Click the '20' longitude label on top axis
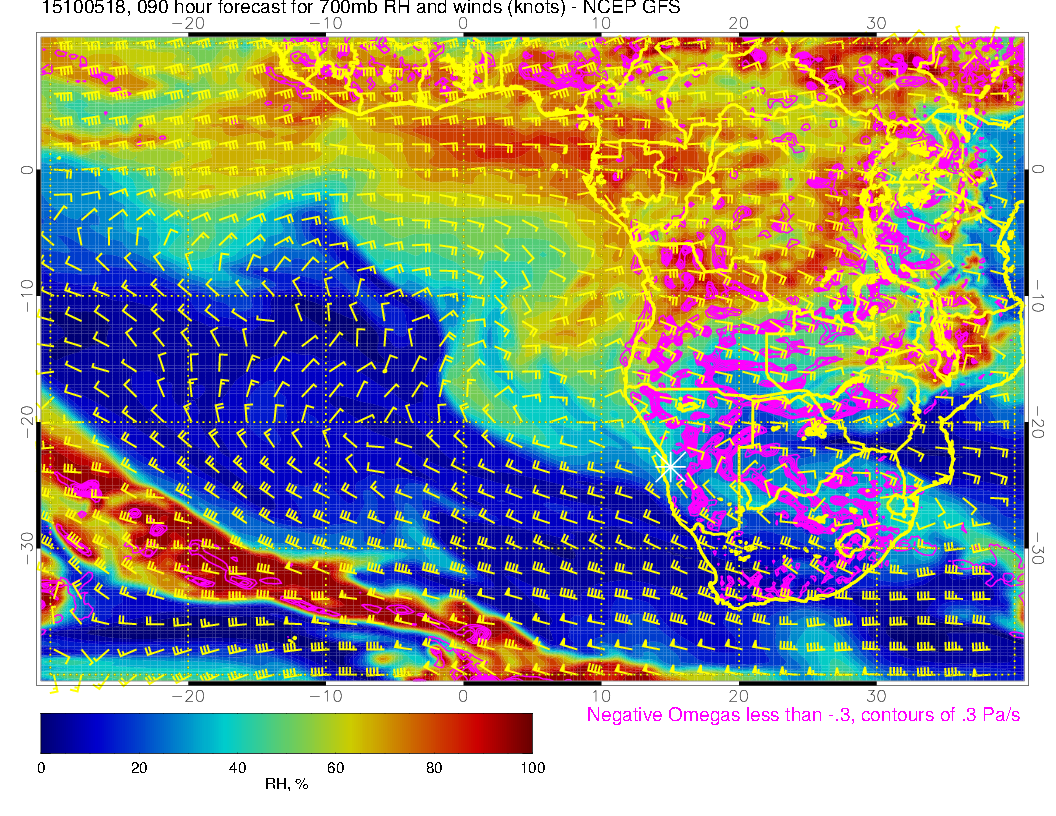The width and height of the screenshot is (1056, 816). tap(739, 24)
